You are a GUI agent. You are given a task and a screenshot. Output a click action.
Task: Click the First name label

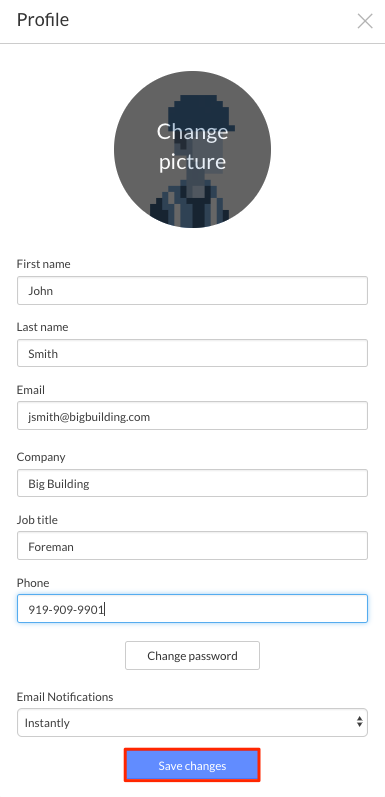(x=44, y=264)
